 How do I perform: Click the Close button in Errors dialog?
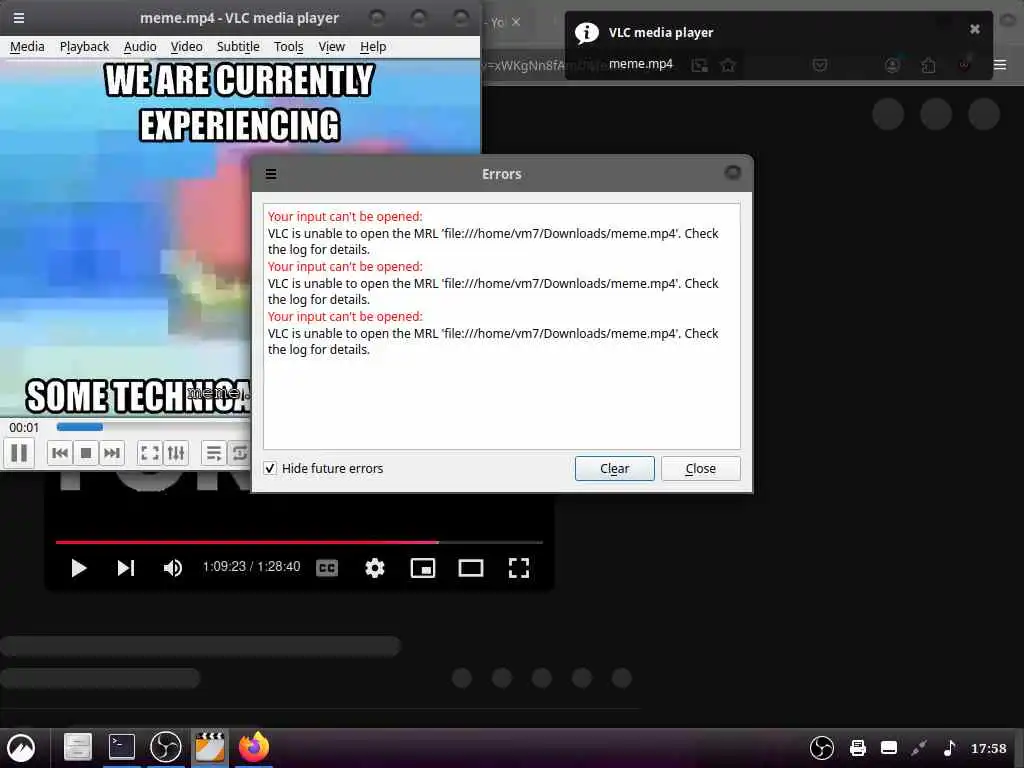pos(701,468)
